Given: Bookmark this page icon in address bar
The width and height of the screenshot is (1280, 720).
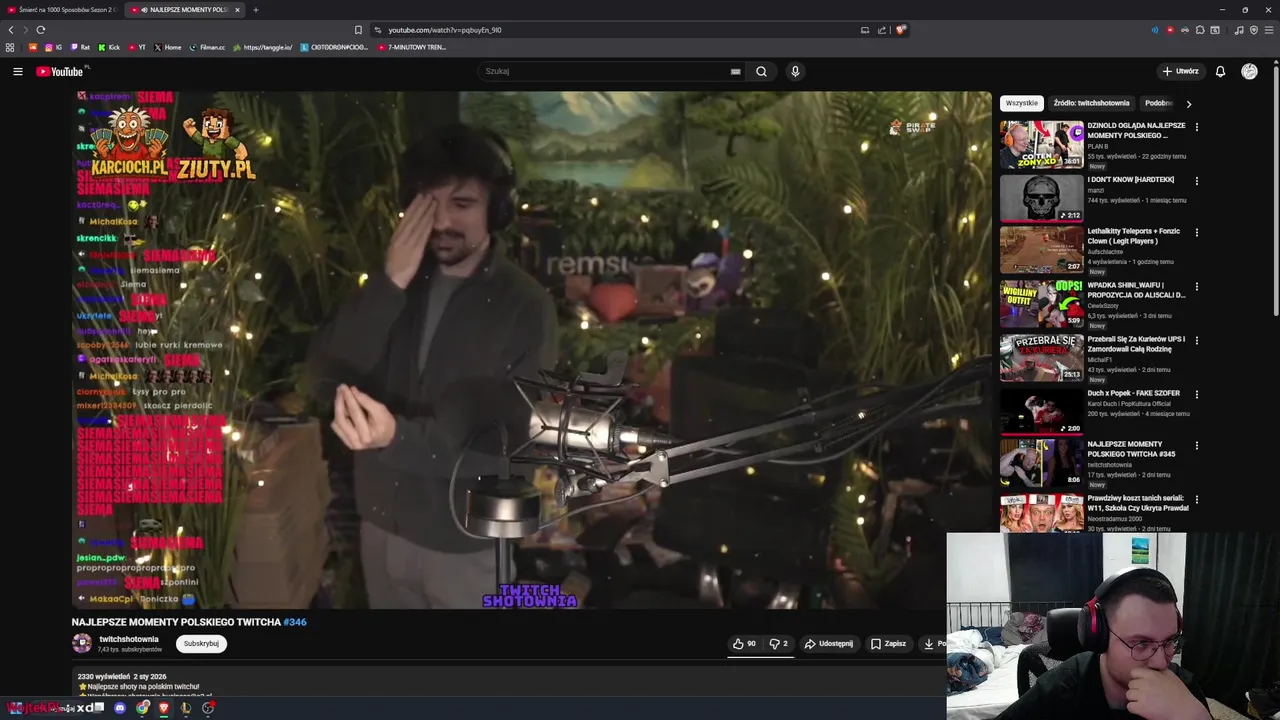Looking at the screenshot, I should tap(358, 30).
